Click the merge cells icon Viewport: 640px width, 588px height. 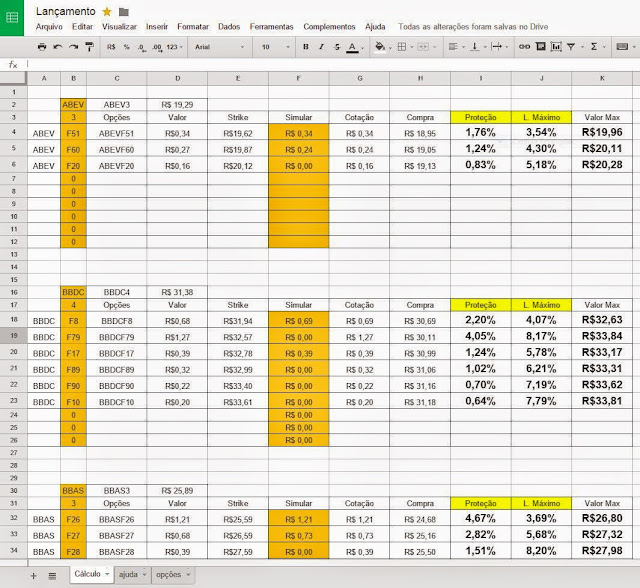(x=422, y=47)
